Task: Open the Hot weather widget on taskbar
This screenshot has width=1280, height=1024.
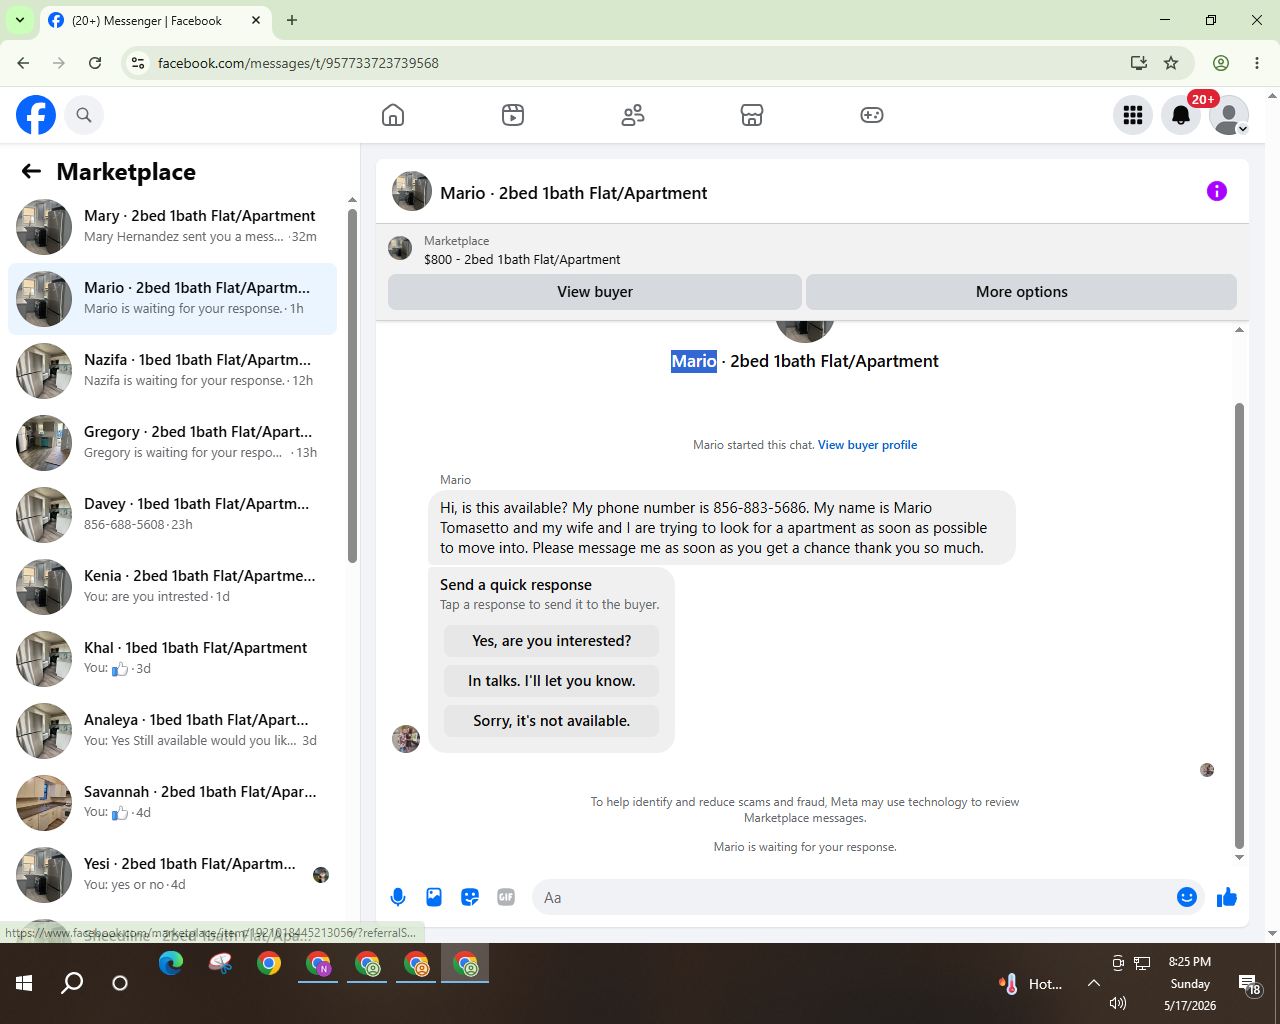Action: point(1031,984)
